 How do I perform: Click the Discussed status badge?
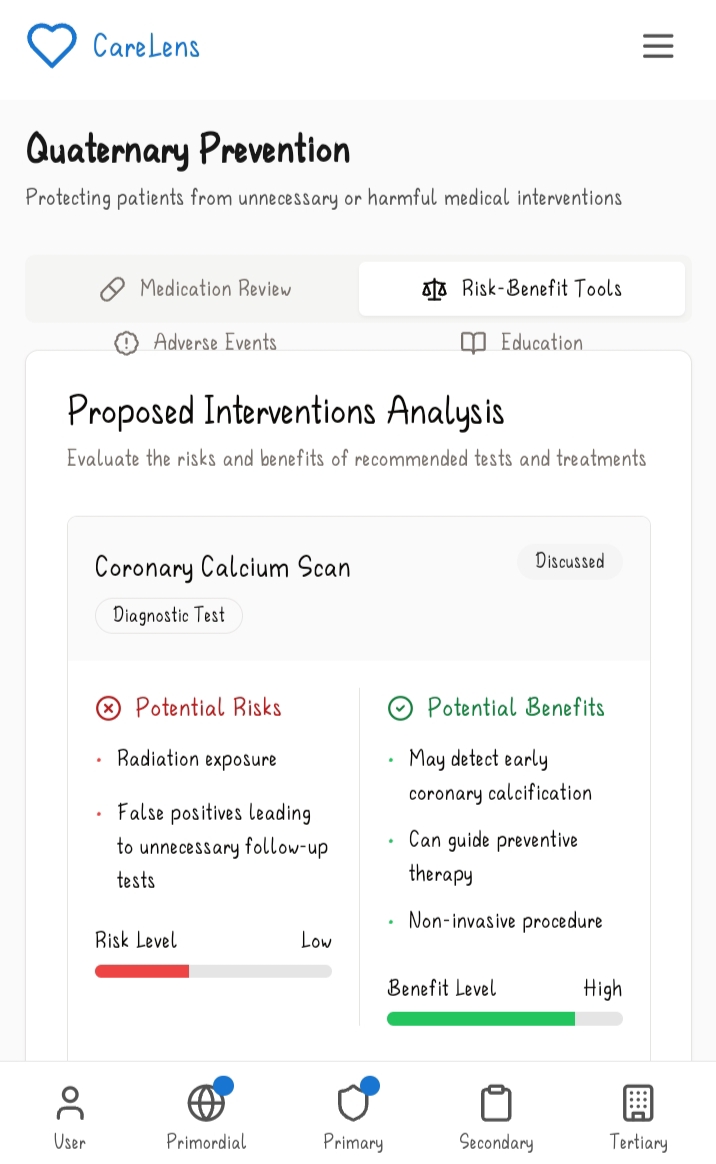pos(569,562)
